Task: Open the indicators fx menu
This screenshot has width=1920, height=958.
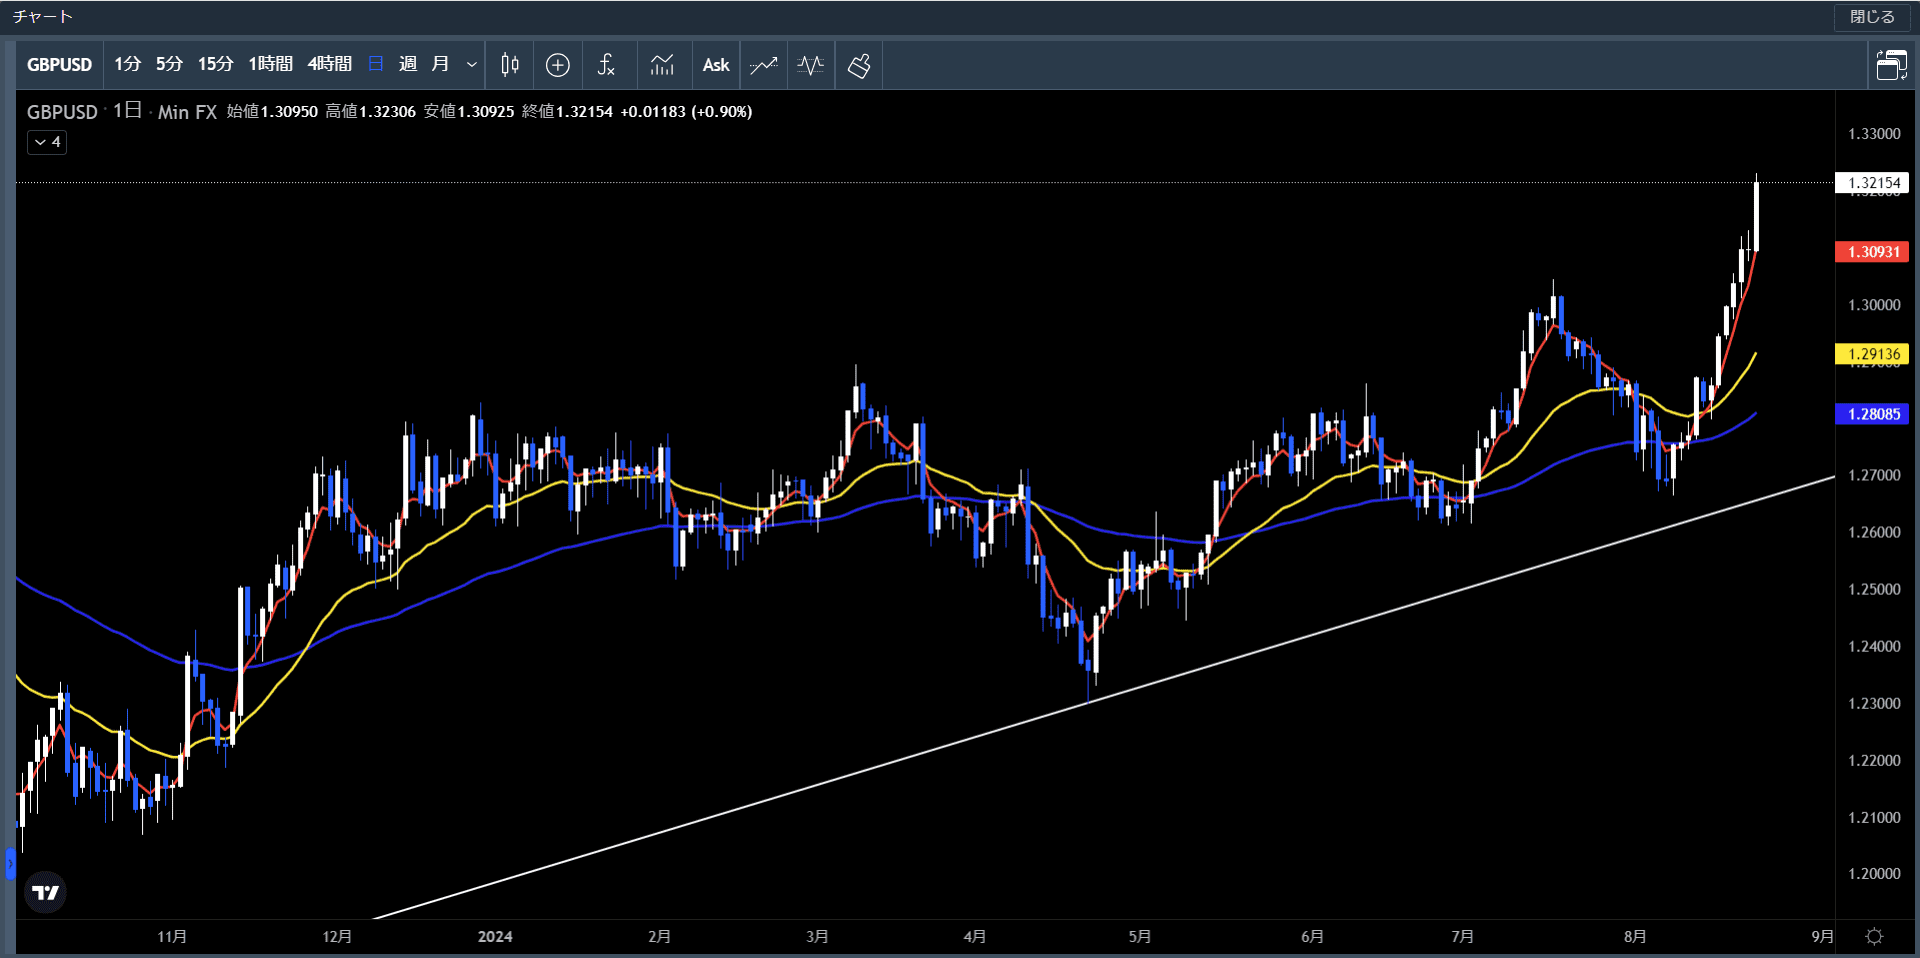Action: [x=606, y=65]
